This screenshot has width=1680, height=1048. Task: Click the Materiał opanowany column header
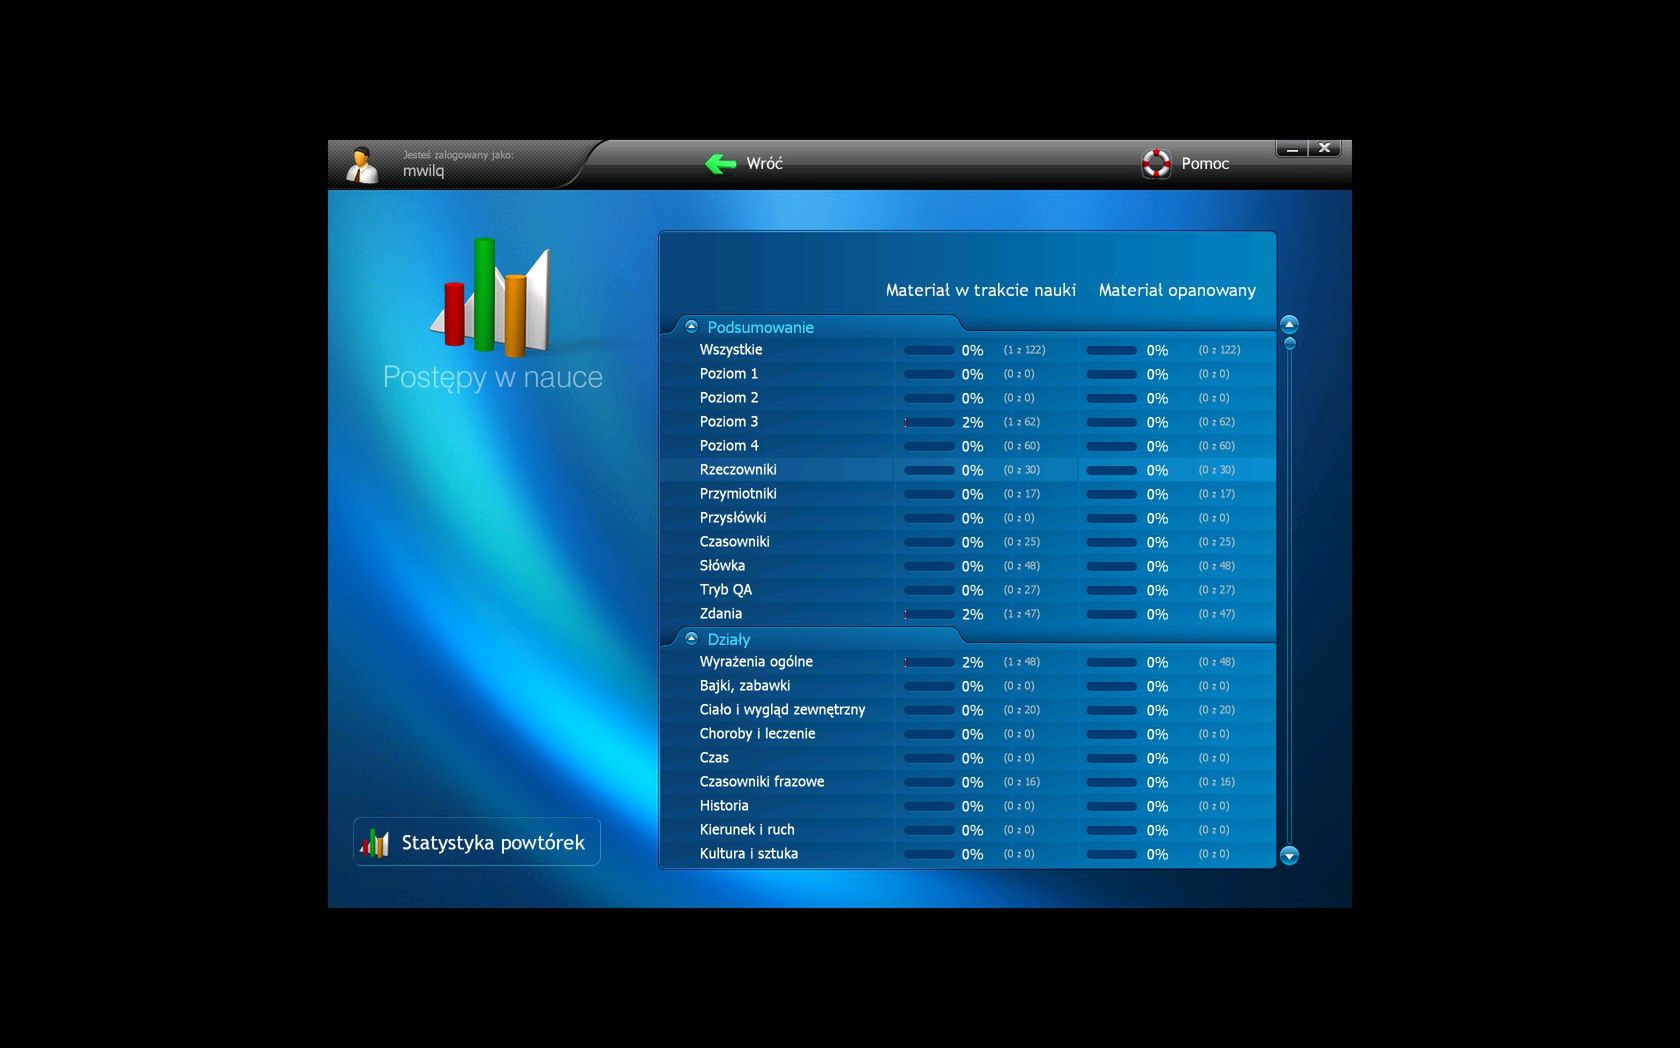pyautogui.click(x=1177, y=290)
